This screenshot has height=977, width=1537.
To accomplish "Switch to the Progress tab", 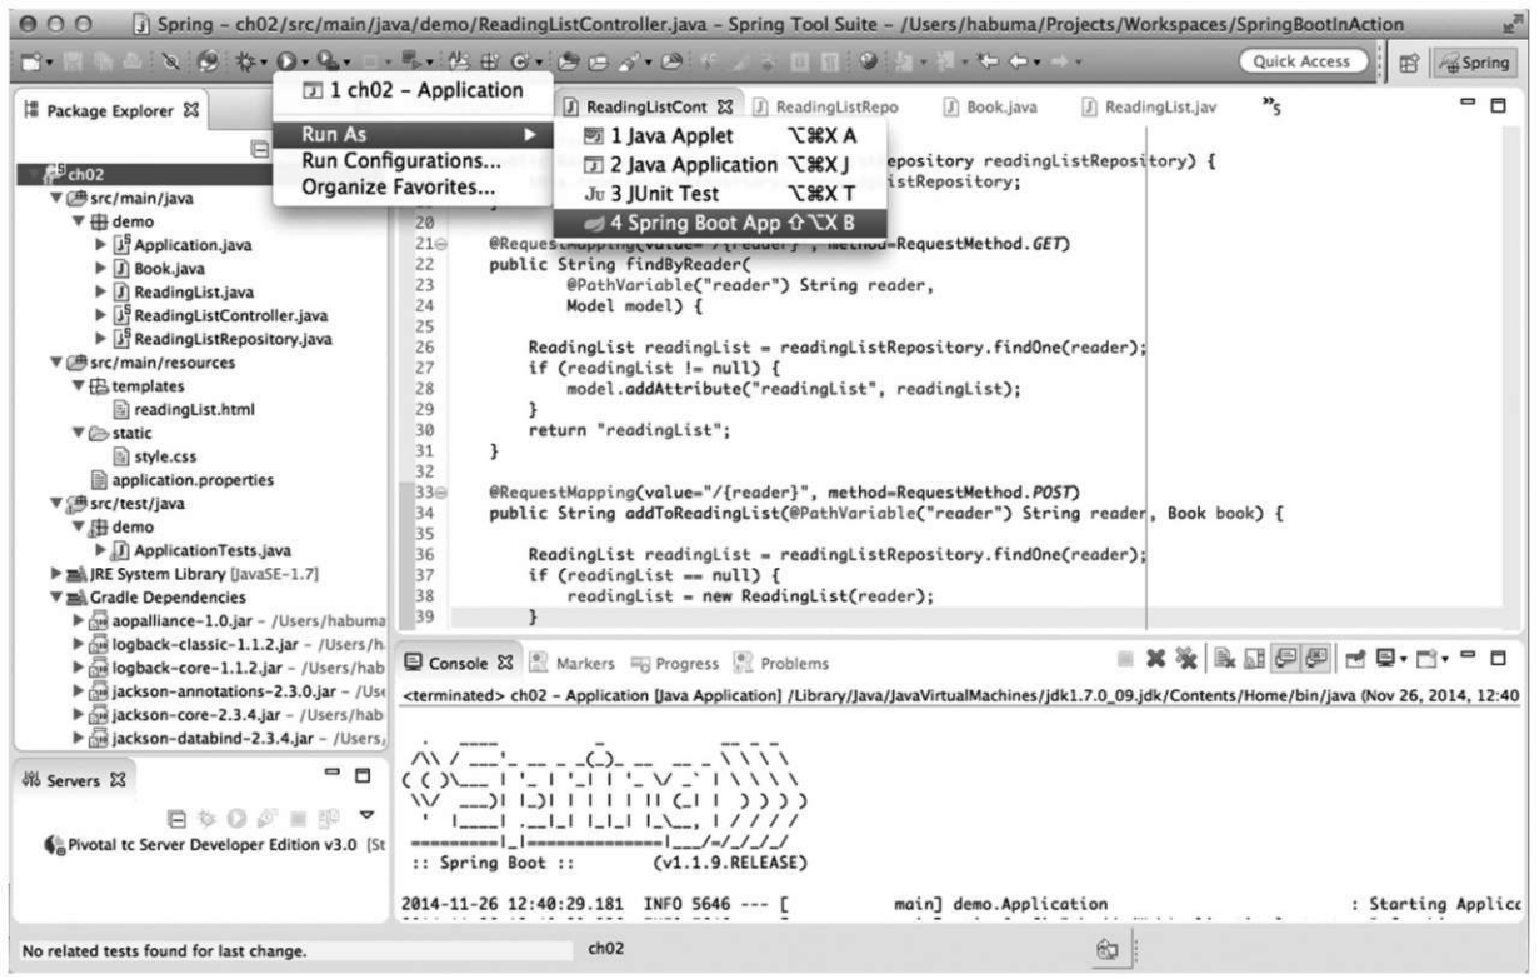I will 675,663.
